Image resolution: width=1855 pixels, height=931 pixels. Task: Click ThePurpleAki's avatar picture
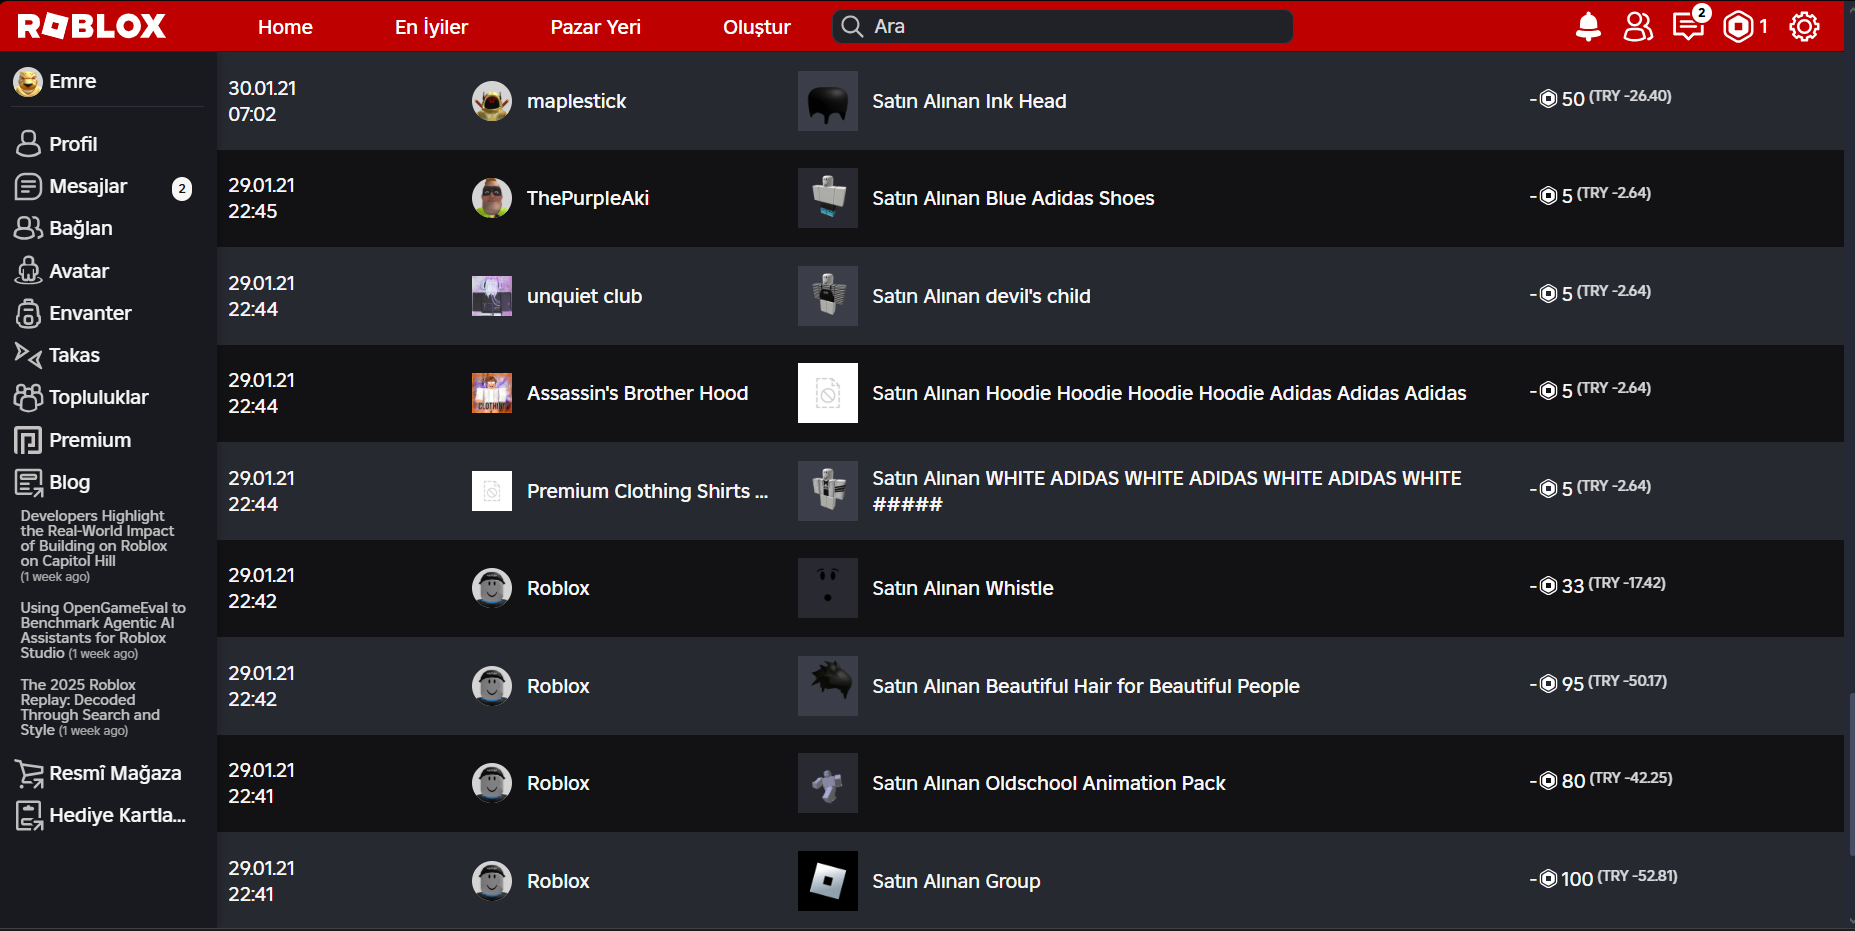492,198
